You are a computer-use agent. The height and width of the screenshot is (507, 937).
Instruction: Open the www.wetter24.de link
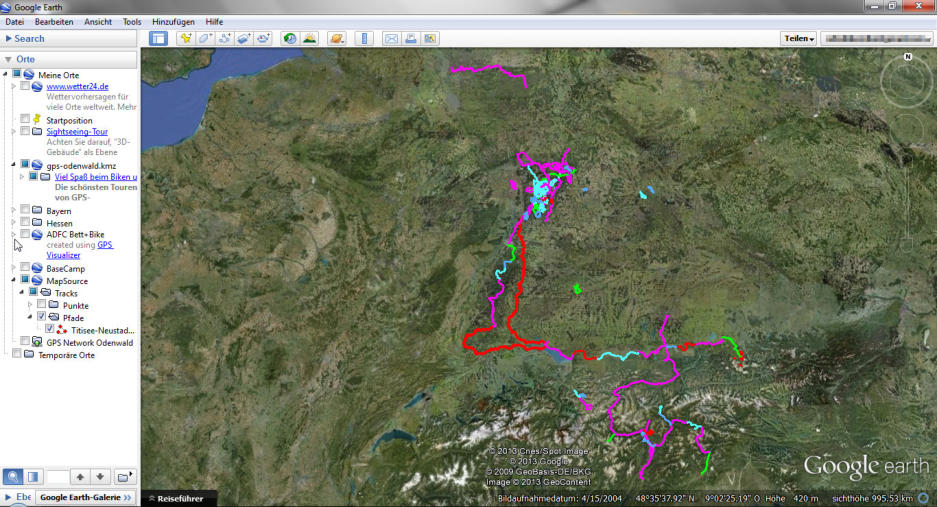(77, 86)
